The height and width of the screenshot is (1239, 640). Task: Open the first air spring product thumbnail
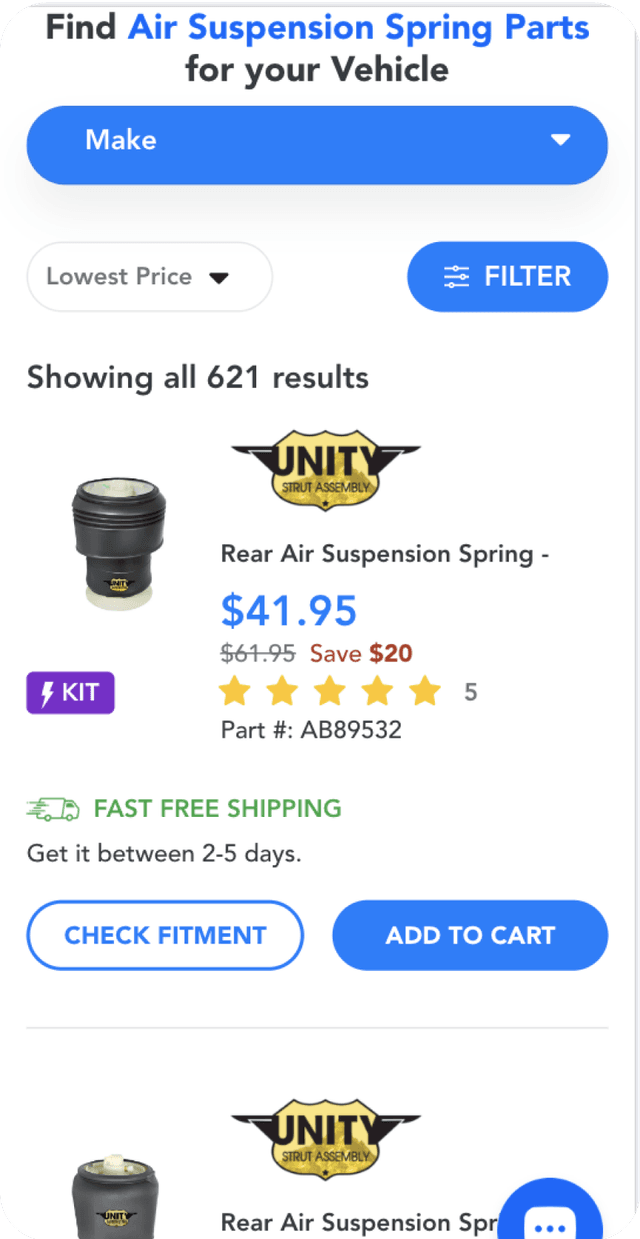[x=119, y=541]
